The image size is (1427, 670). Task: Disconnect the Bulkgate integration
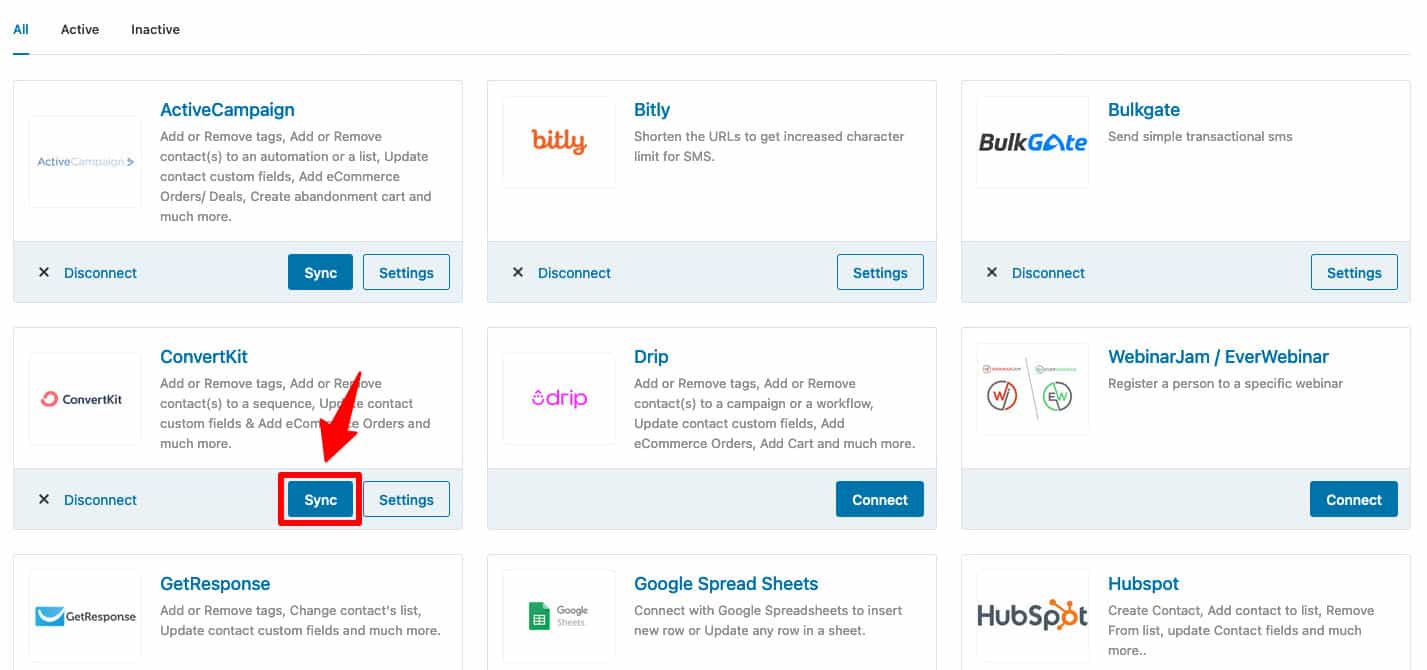click(1047, 272)
